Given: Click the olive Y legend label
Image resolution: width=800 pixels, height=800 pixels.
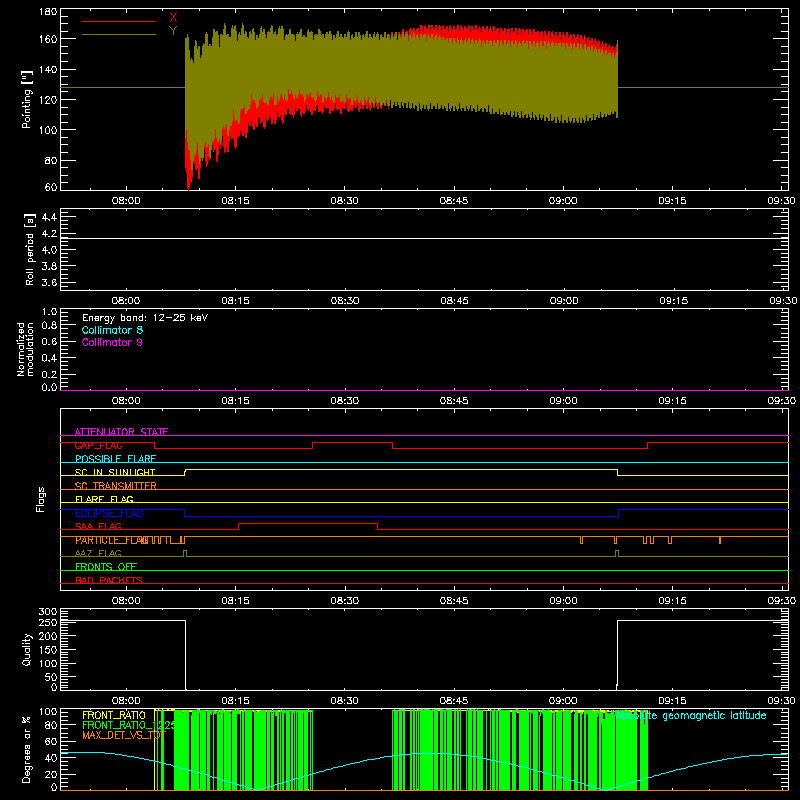Looking at the screenshot, I should 173,31.
